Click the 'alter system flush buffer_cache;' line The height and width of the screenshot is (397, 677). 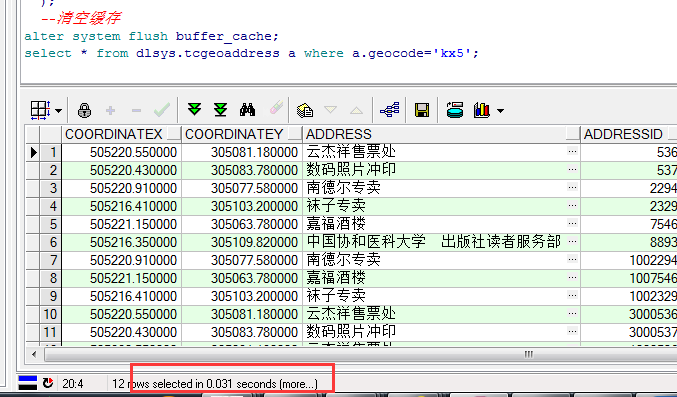click(152, 36)
